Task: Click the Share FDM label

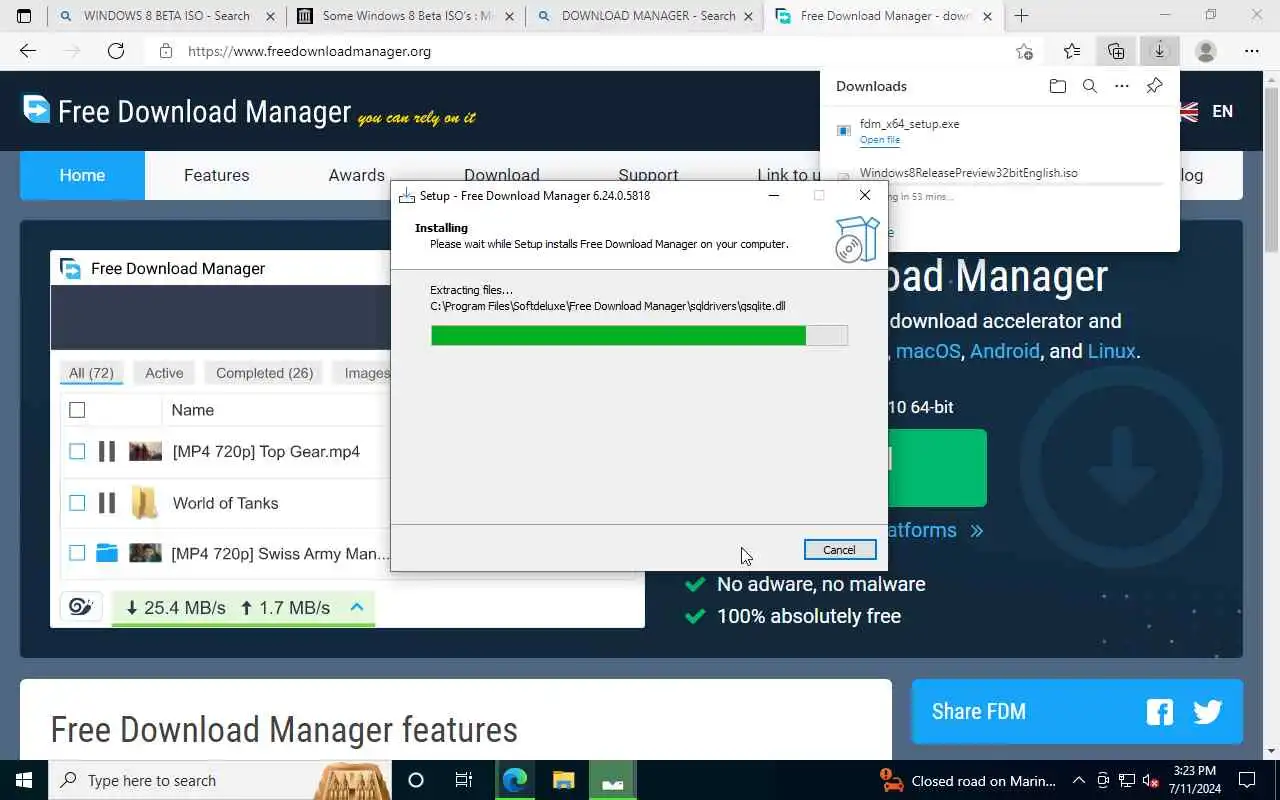Action: tap(979, 712)
